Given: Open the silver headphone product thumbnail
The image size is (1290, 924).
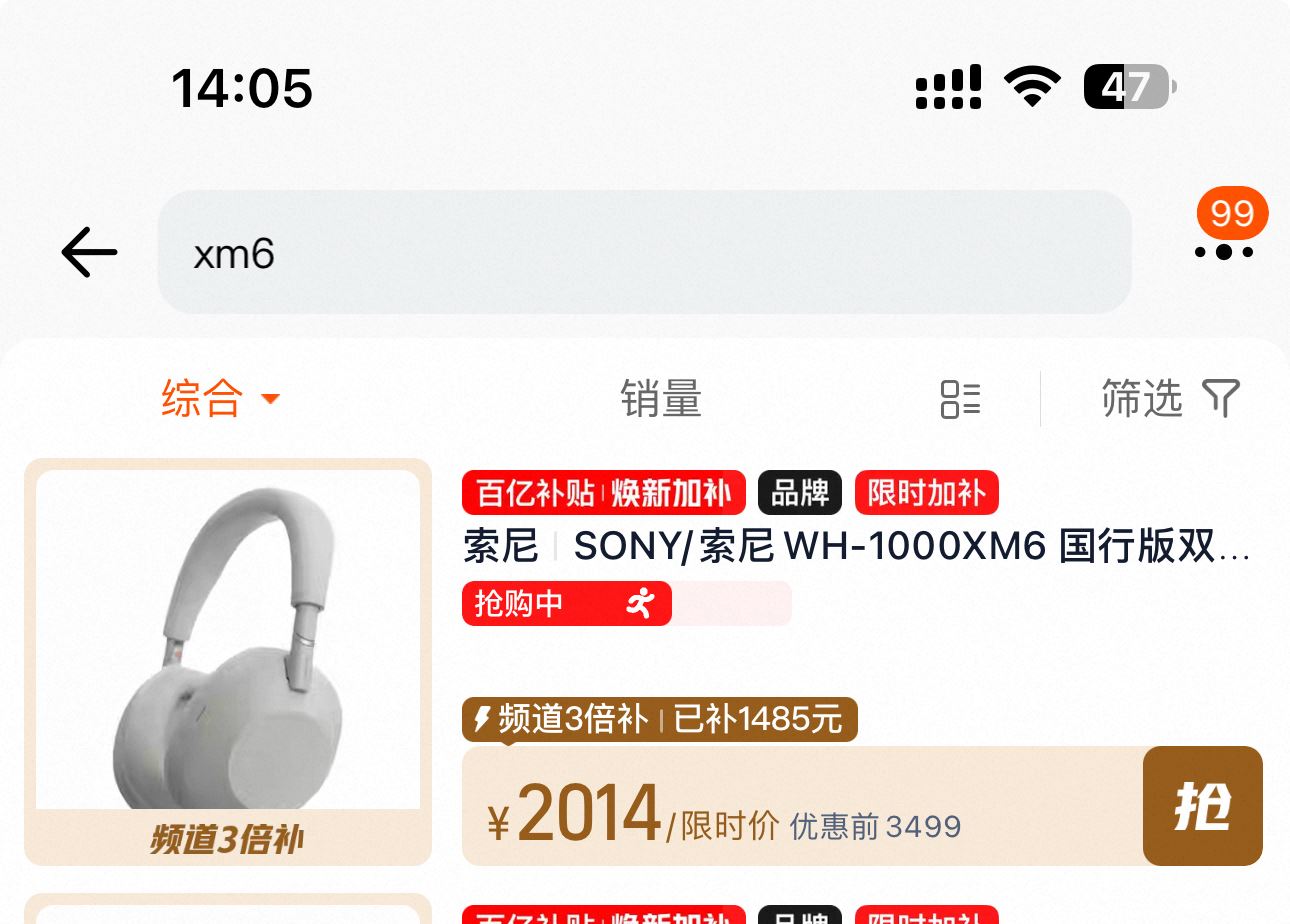Looking at the screenshot, I should (228, 640).
